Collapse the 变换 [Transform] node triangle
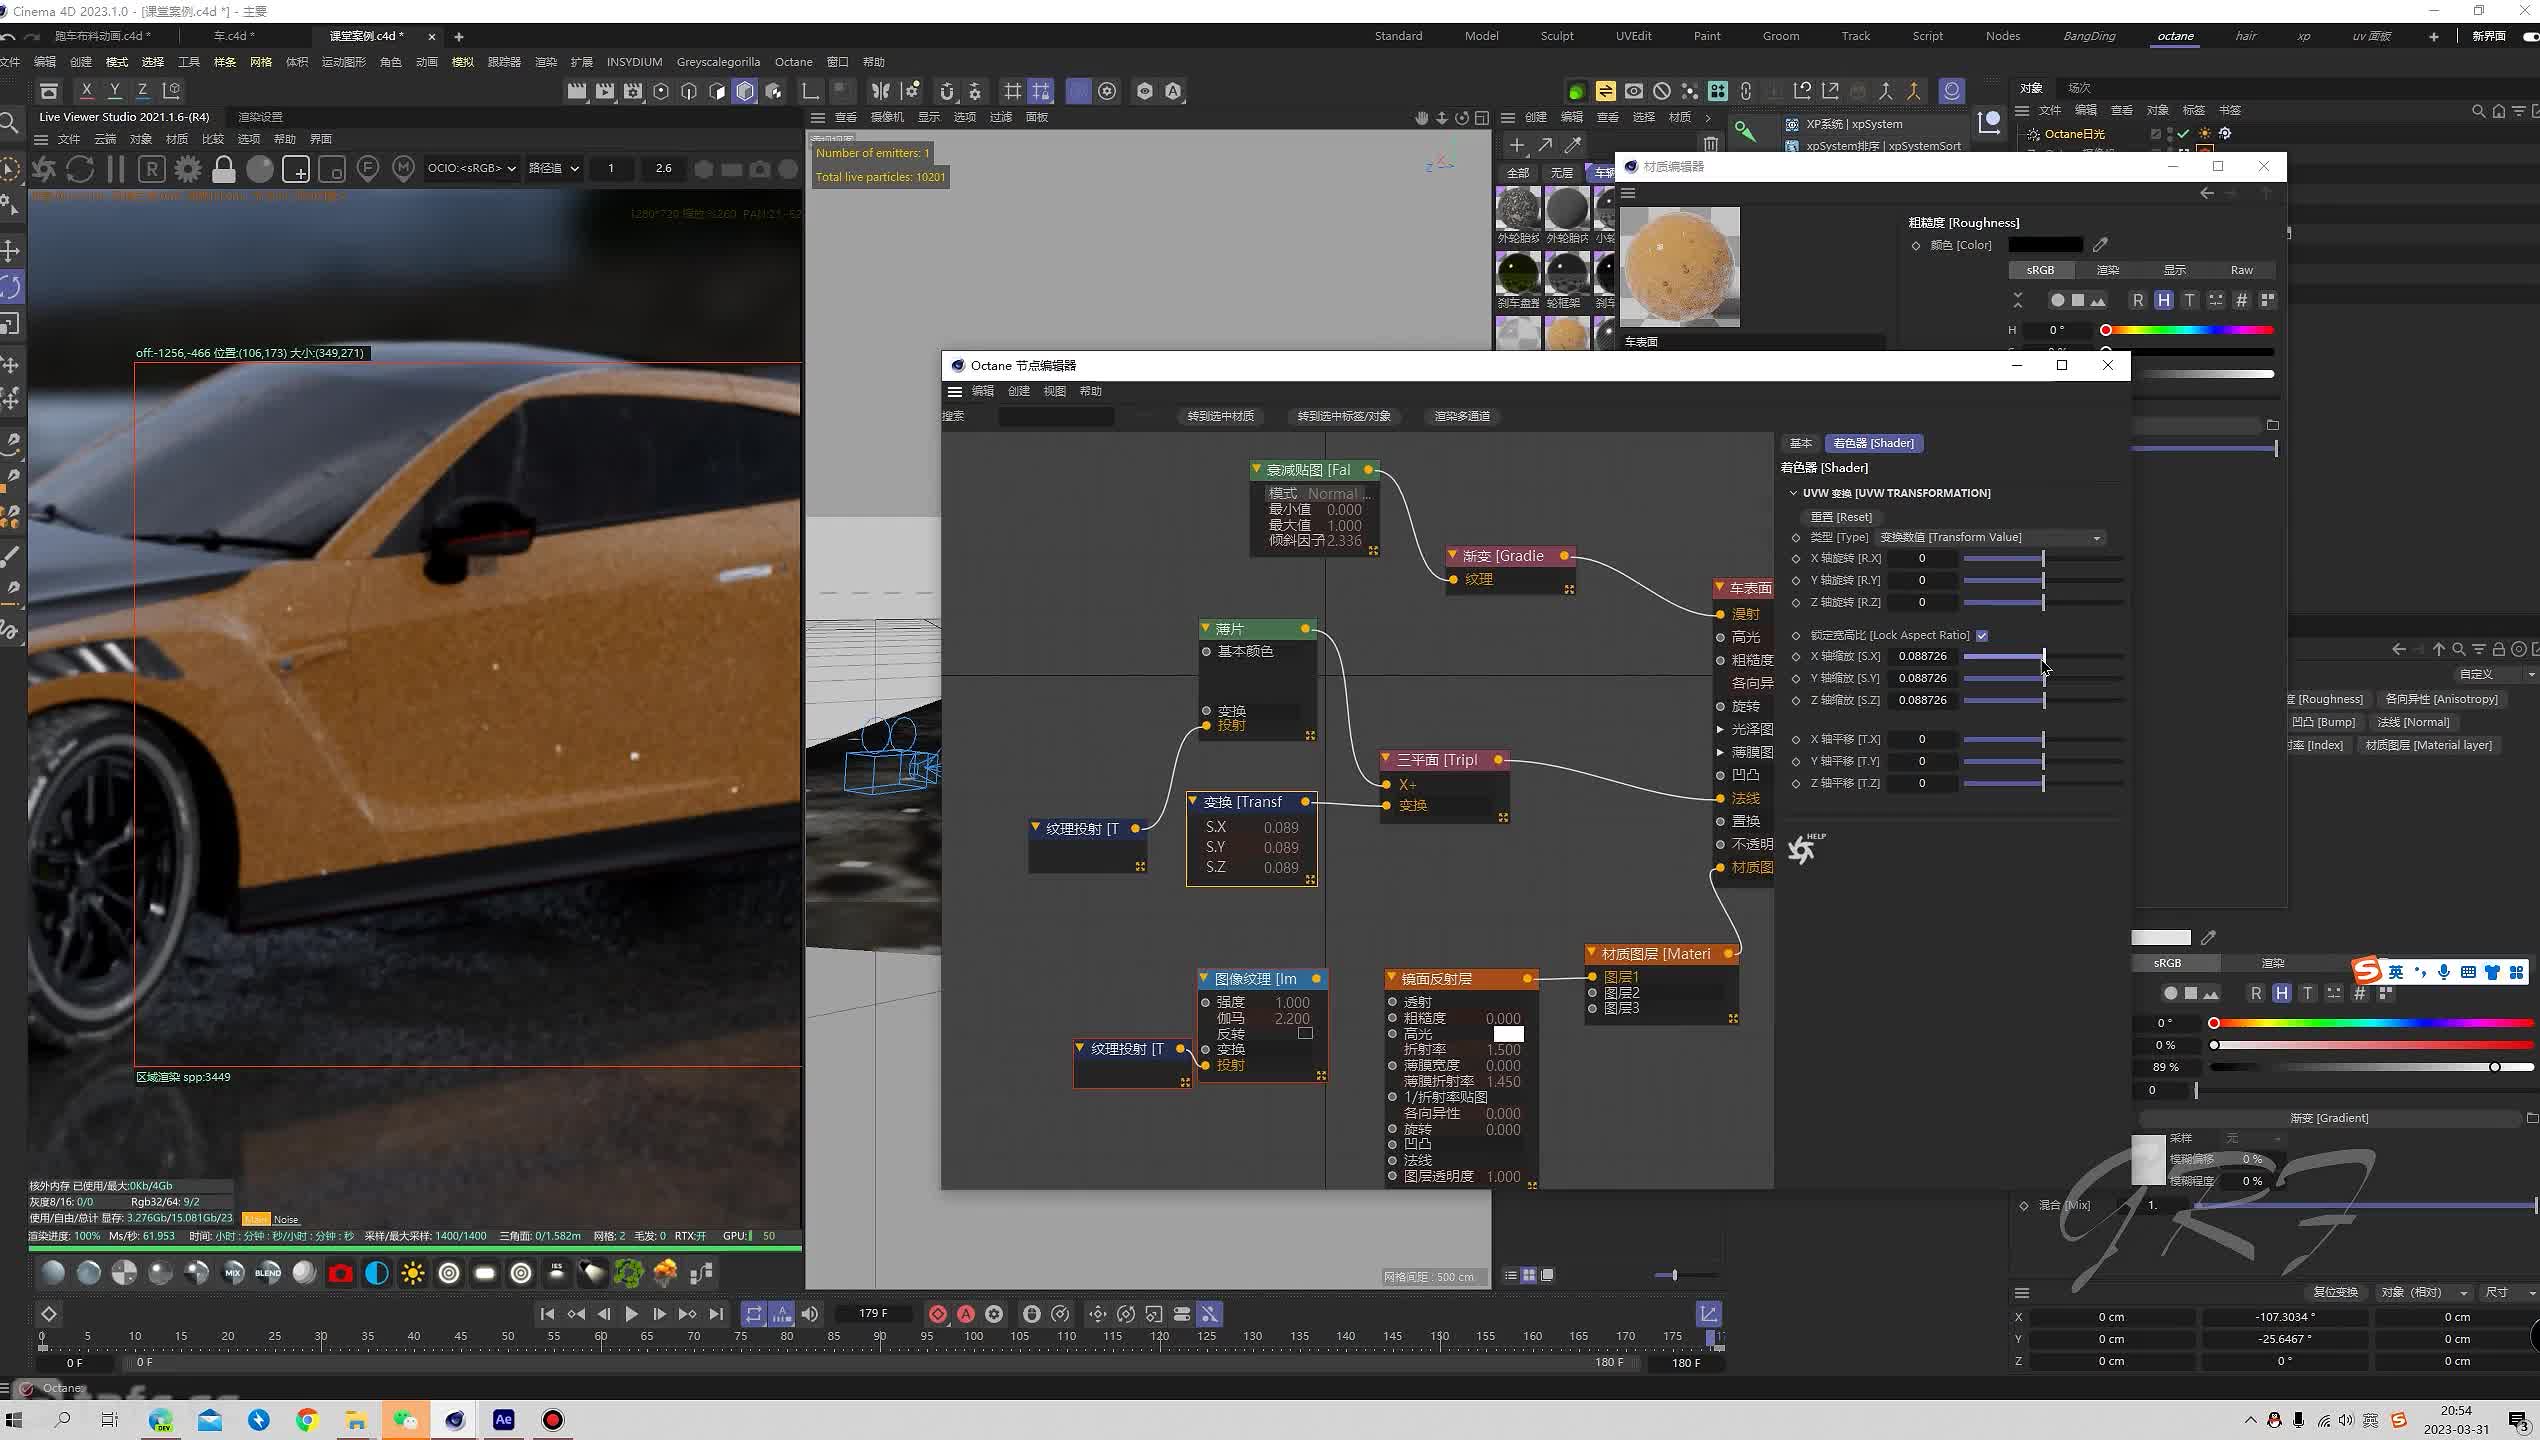Screen dimensions: 2540x1440 [x=1193, y=801]
